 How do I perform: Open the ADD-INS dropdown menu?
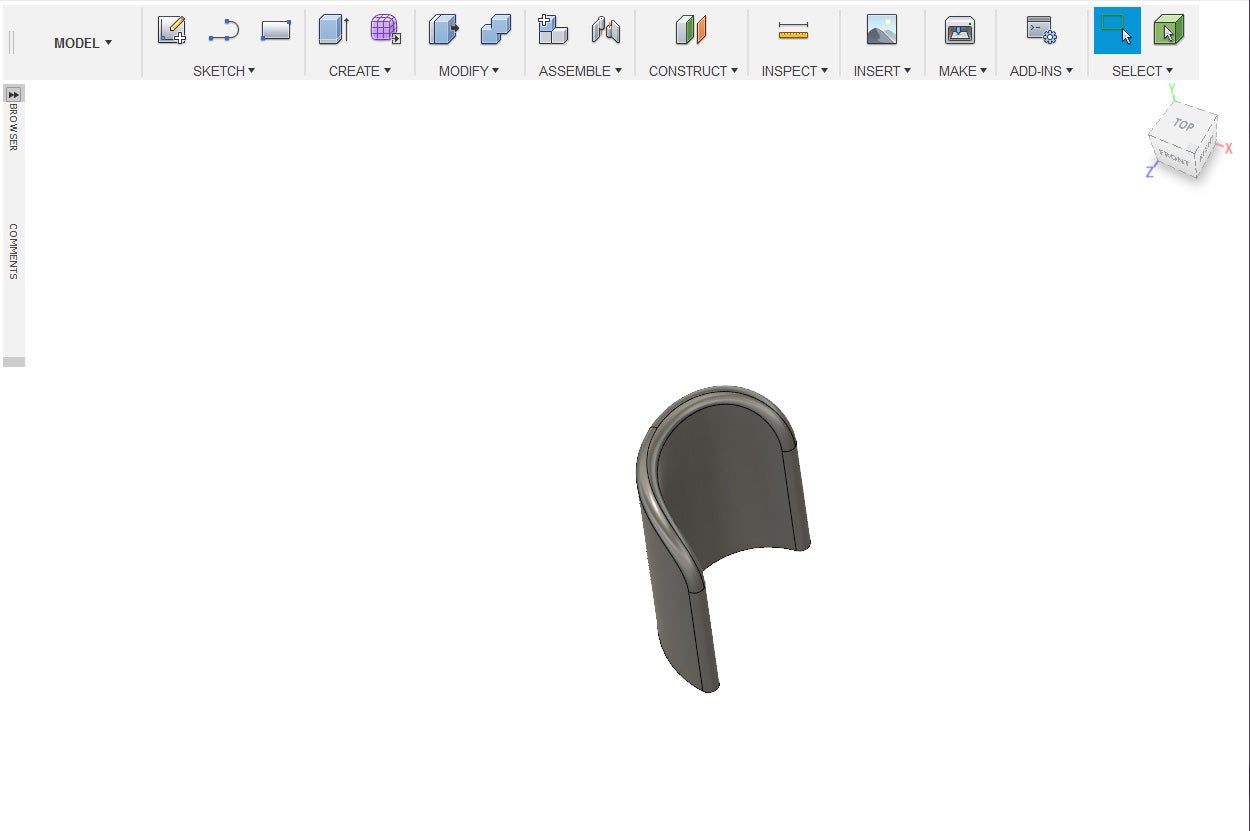1041,71
